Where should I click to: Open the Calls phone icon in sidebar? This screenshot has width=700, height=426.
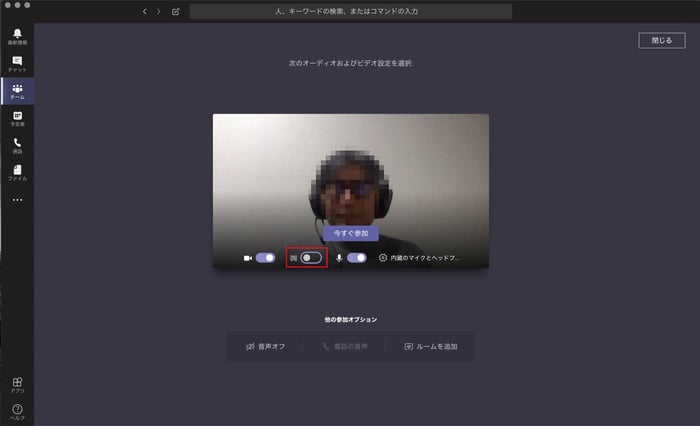click(x=17, y=146)
